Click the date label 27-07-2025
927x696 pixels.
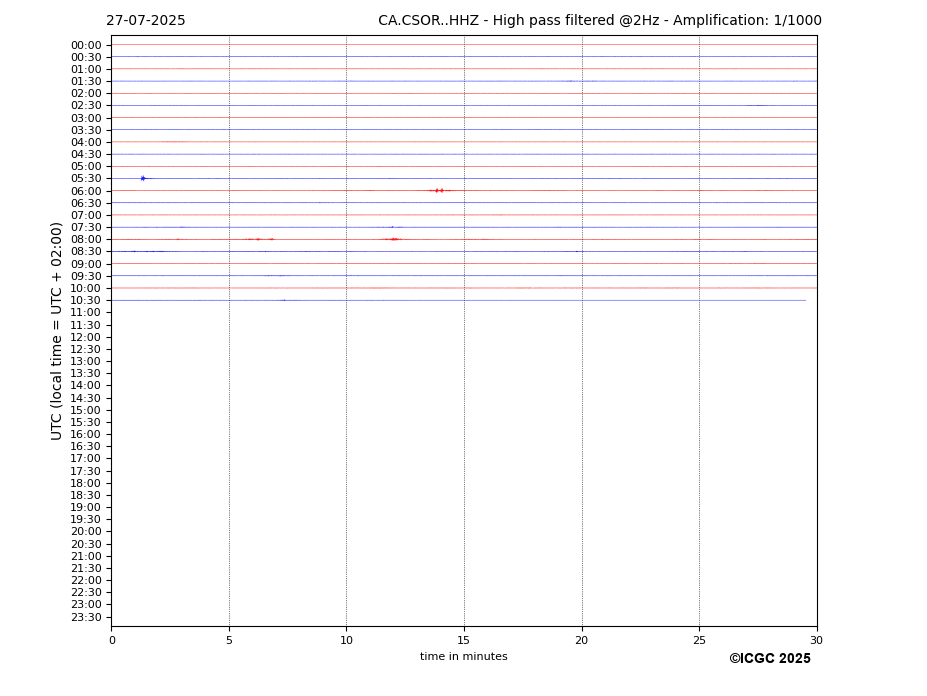tap(145, 21)
